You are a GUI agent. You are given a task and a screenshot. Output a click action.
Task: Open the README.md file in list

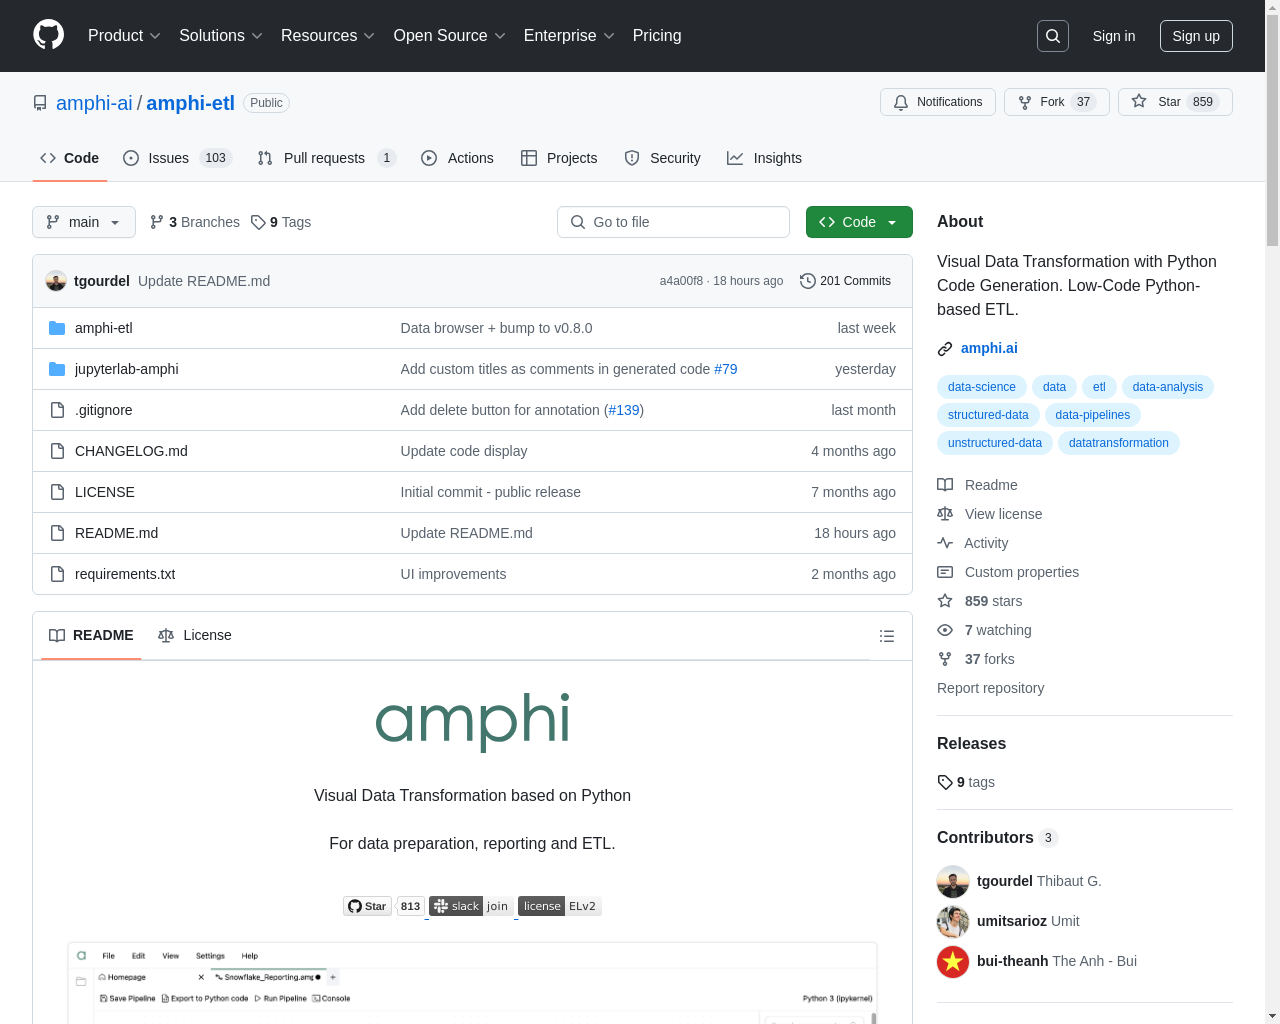tap(116, 533)
